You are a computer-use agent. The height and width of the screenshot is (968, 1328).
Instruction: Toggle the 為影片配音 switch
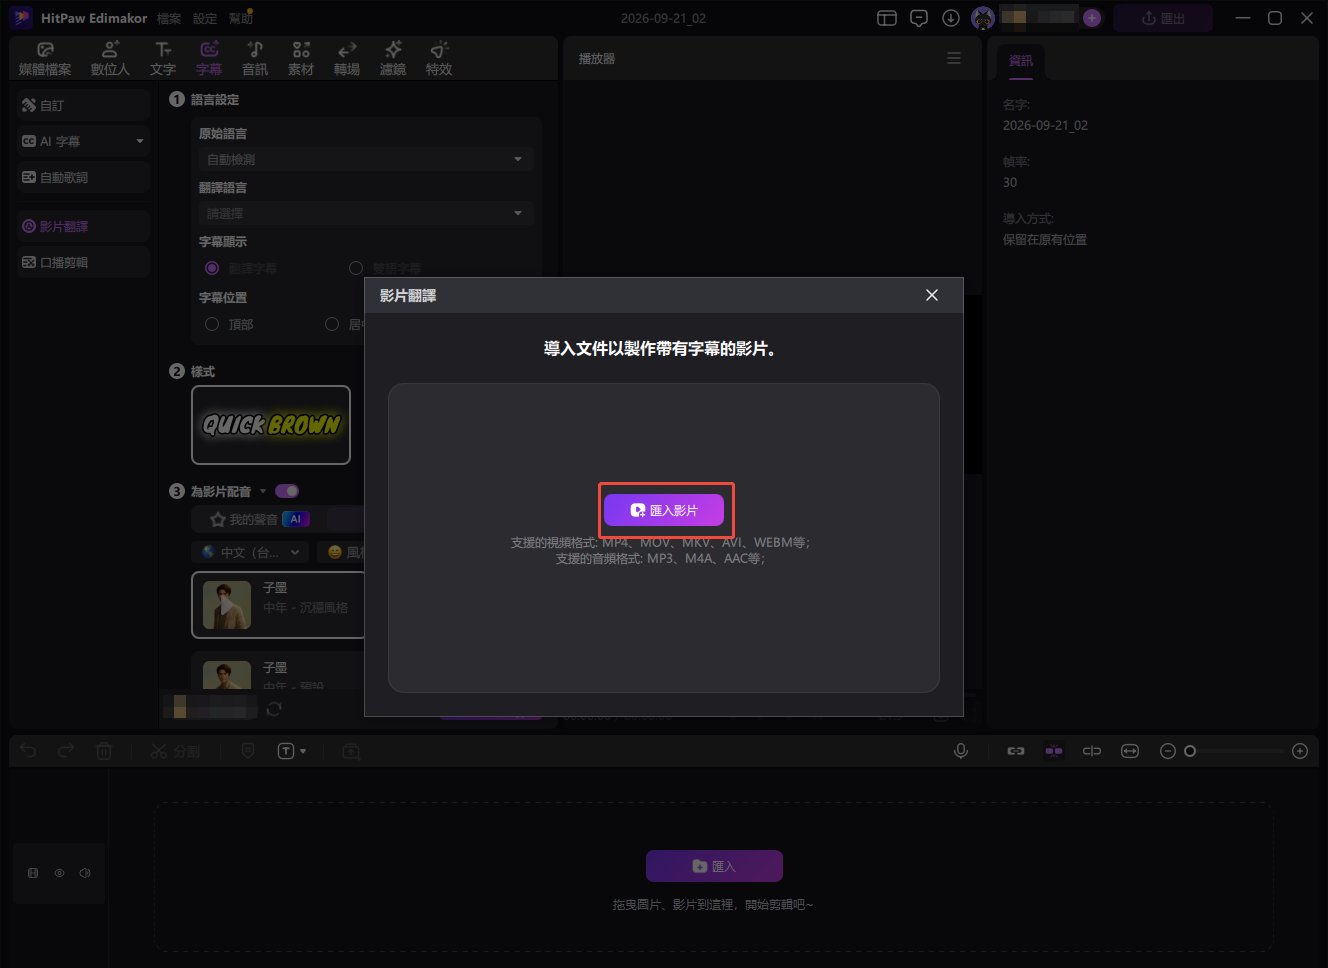(x=287, y=491)
